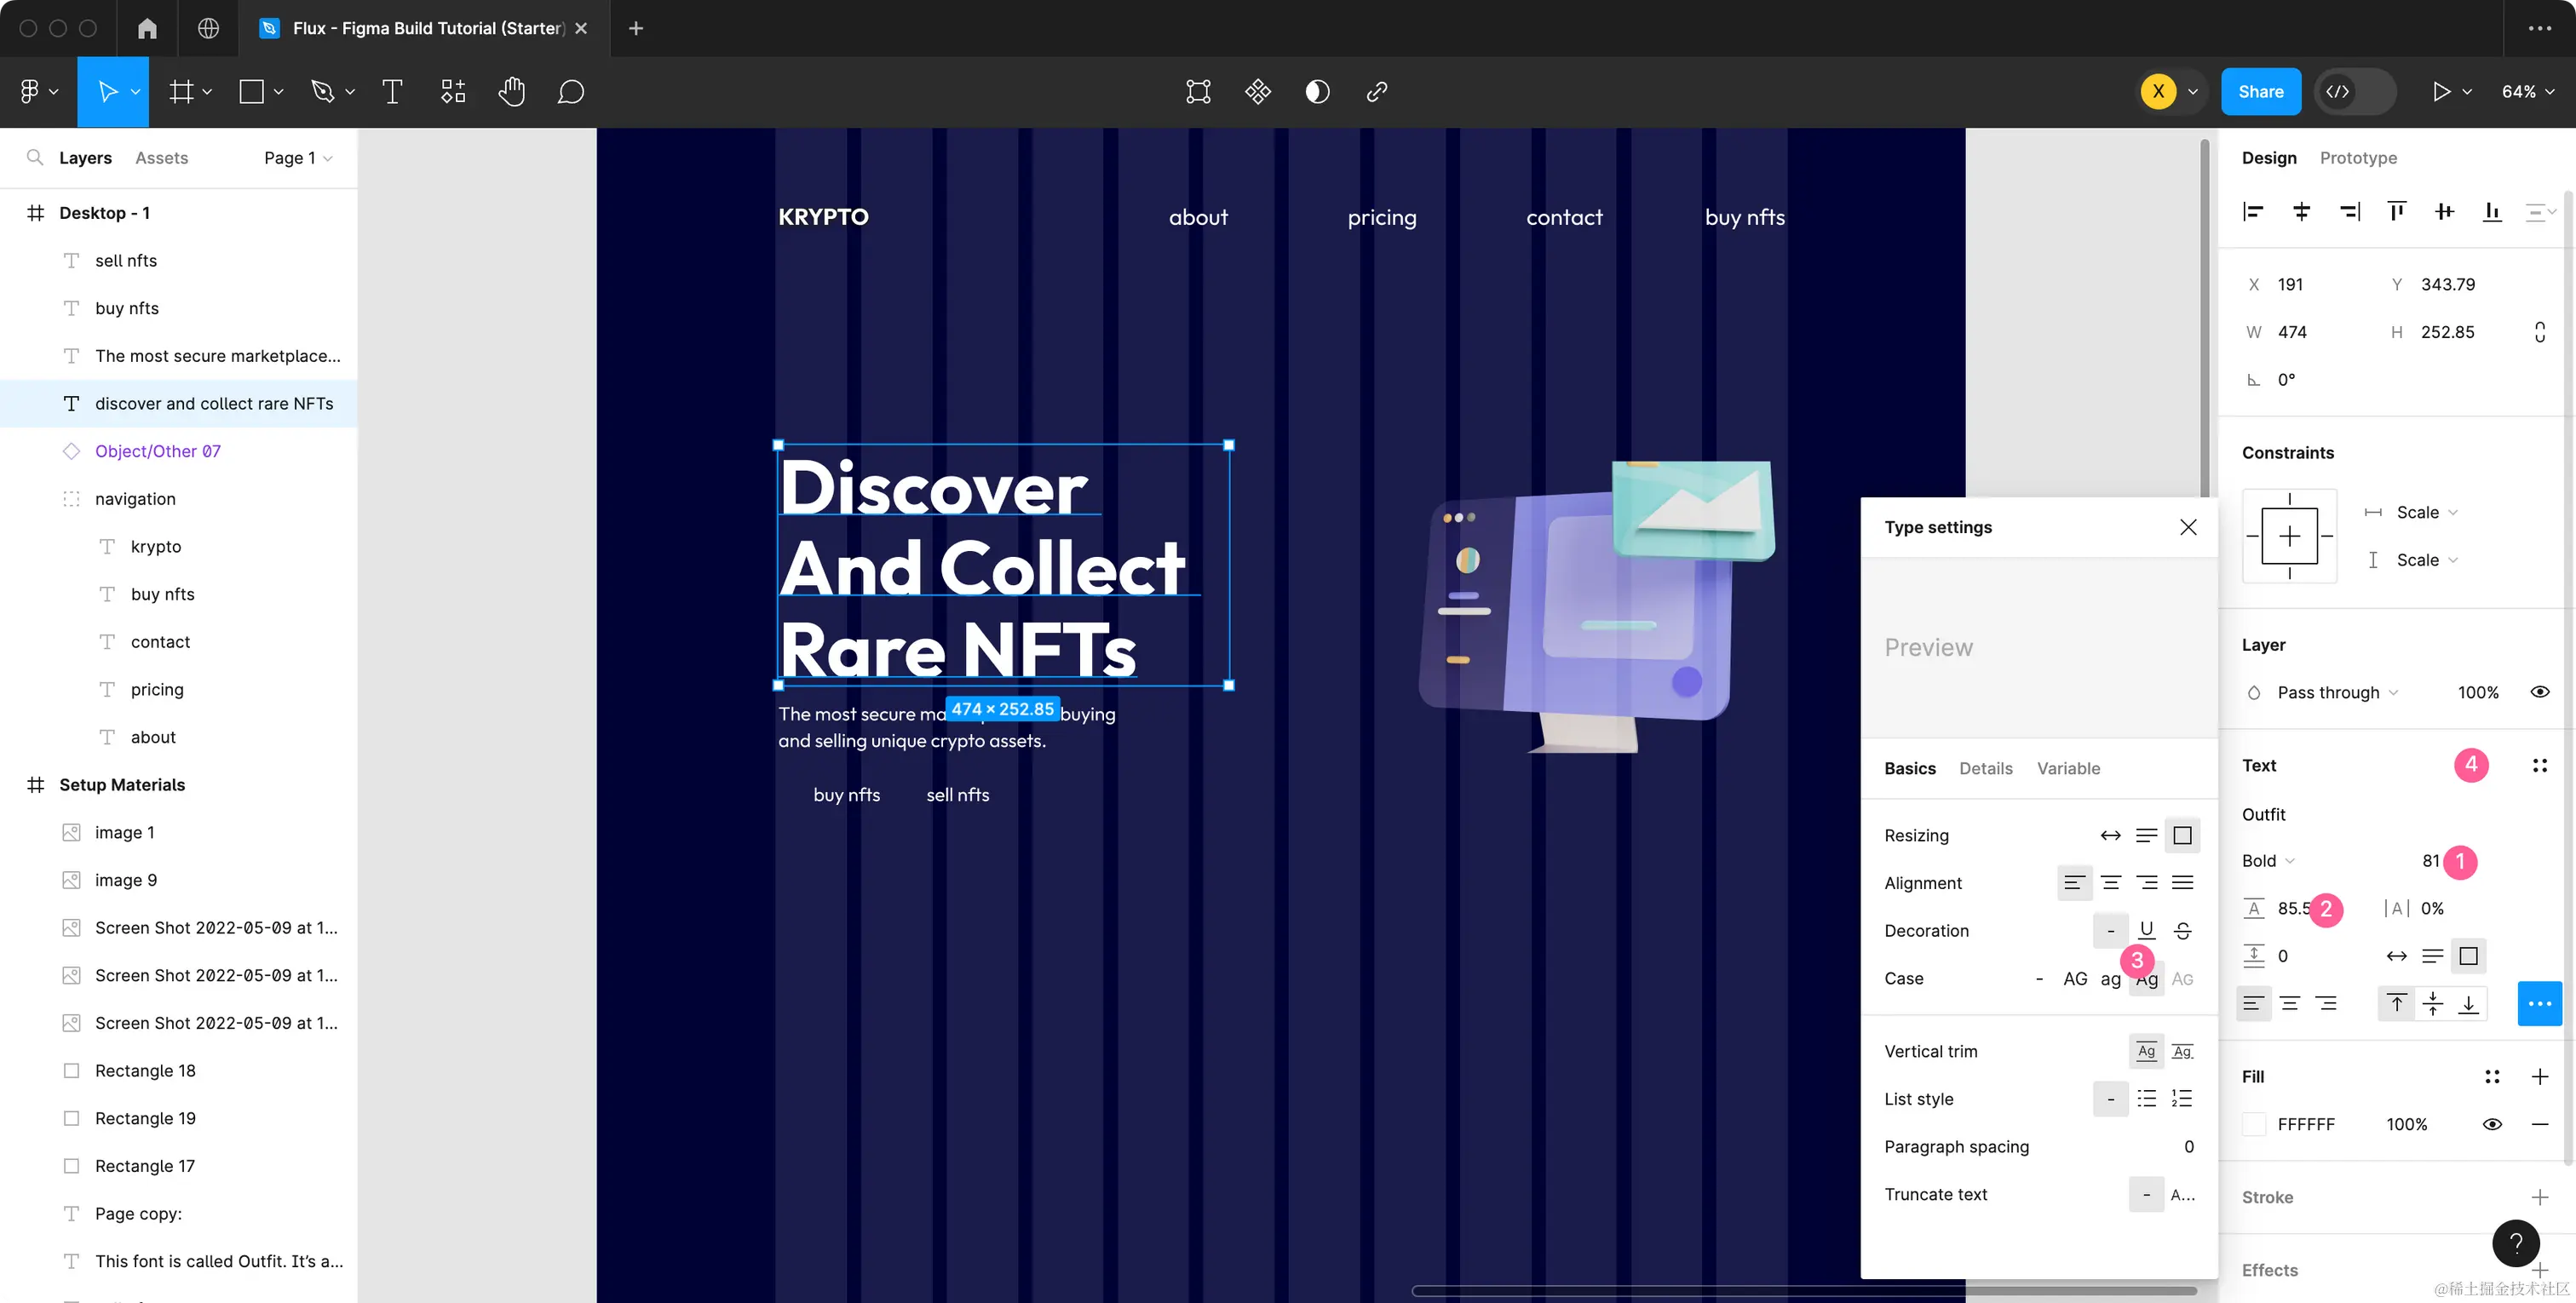This screenshot has width=2576, height=1303.
Task: Activate the Comment tool
Action: coord(570,92)
